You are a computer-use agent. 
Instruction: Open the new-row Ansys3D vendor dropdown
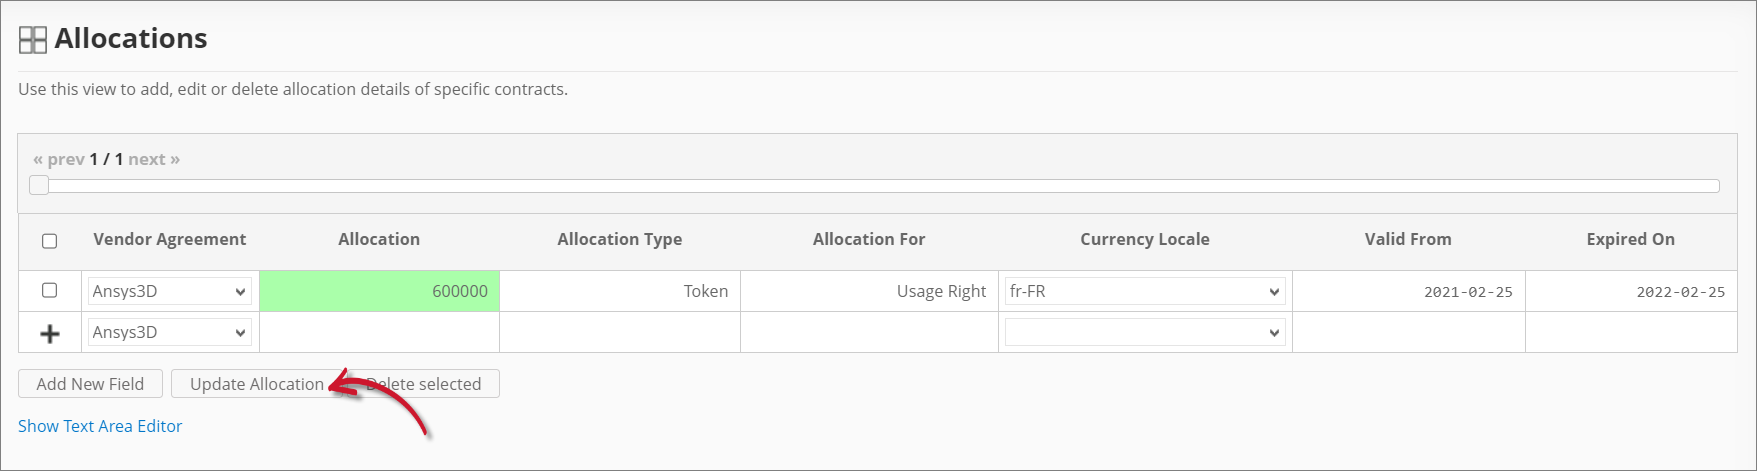[169, 332]
